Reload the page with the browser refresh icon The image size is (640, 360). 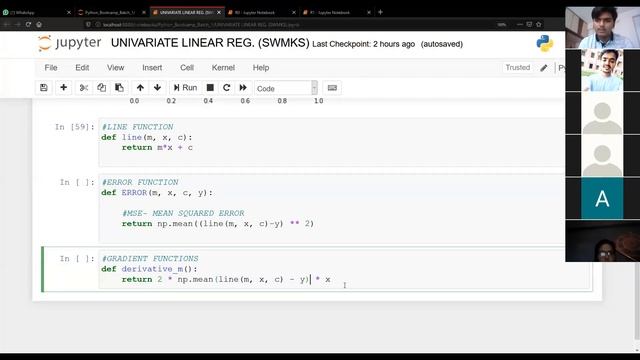click(x=28, y=24)
